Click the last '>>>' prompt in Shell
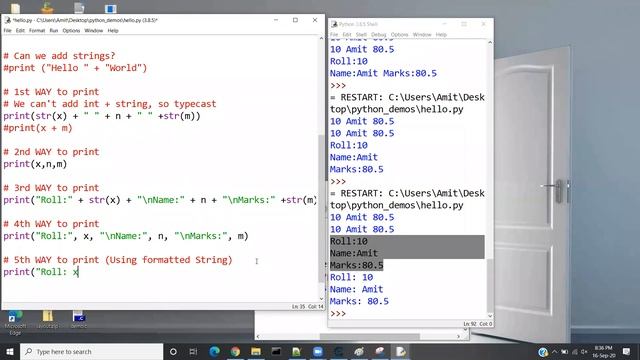This screenshot has height=360, width=640. coord(338,313)
